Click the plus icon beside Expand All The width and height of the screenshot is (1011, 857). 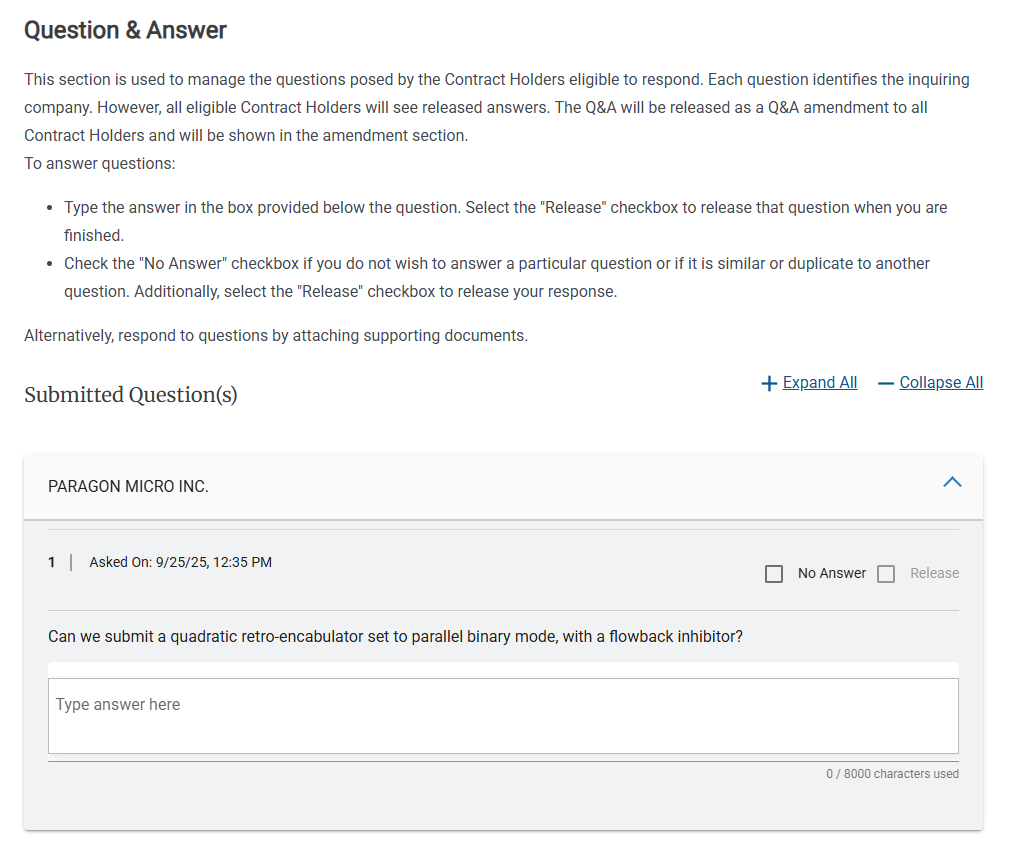pos(768,382)
